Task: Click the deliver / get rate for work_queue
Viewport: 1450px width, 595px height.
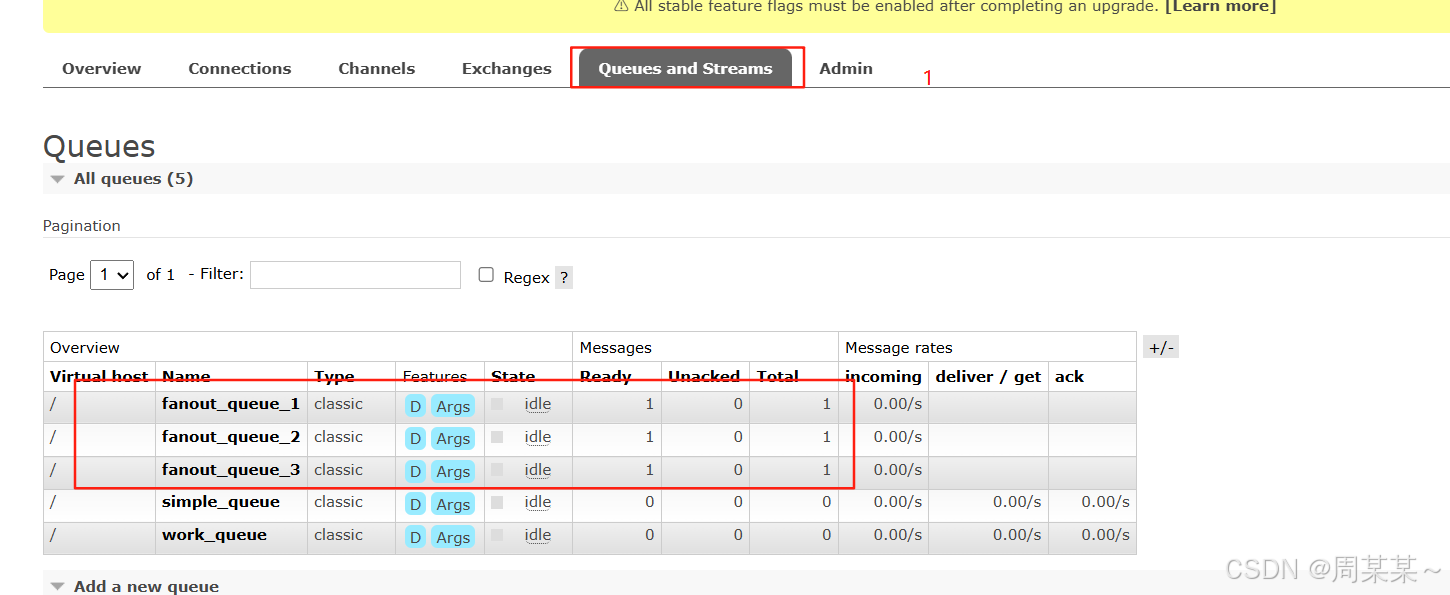Action: point(1017,535)
